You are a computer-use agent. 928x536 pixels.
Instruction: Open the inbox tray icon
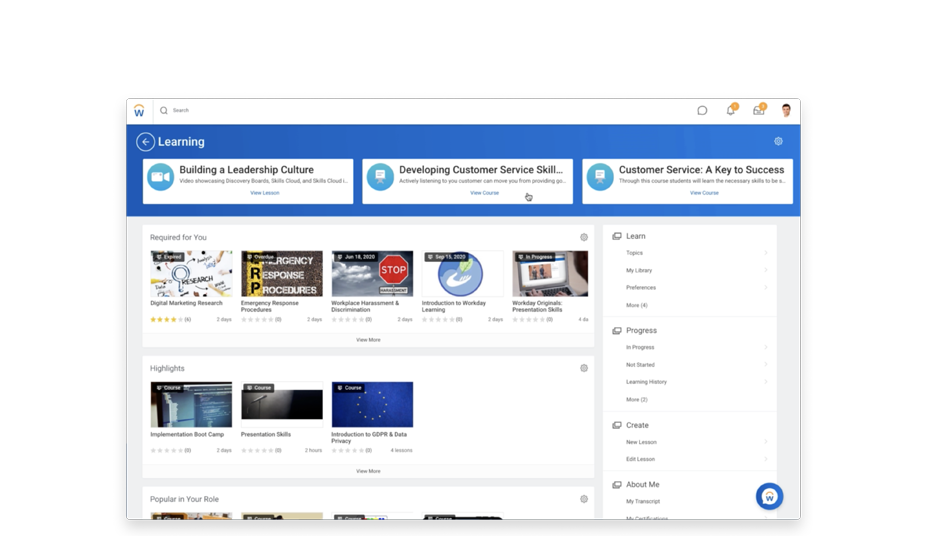[x=759, y=111]
